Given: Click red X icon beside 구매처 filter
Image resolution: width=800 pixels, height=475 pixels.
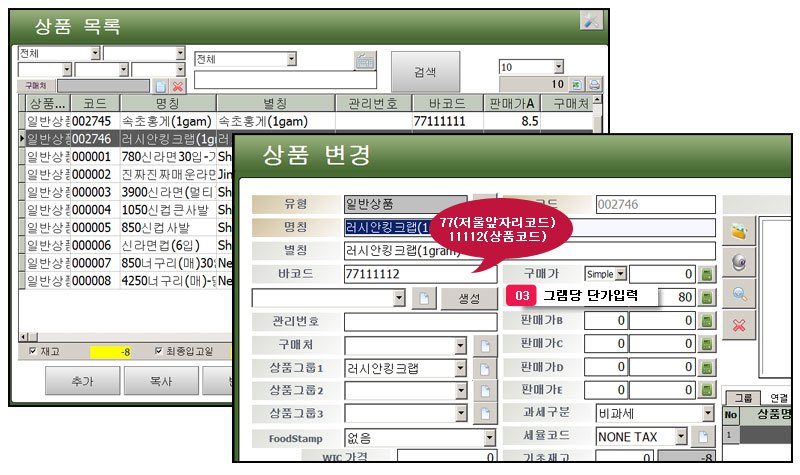Looking at the screenshot, I should (x=178, y=86).
